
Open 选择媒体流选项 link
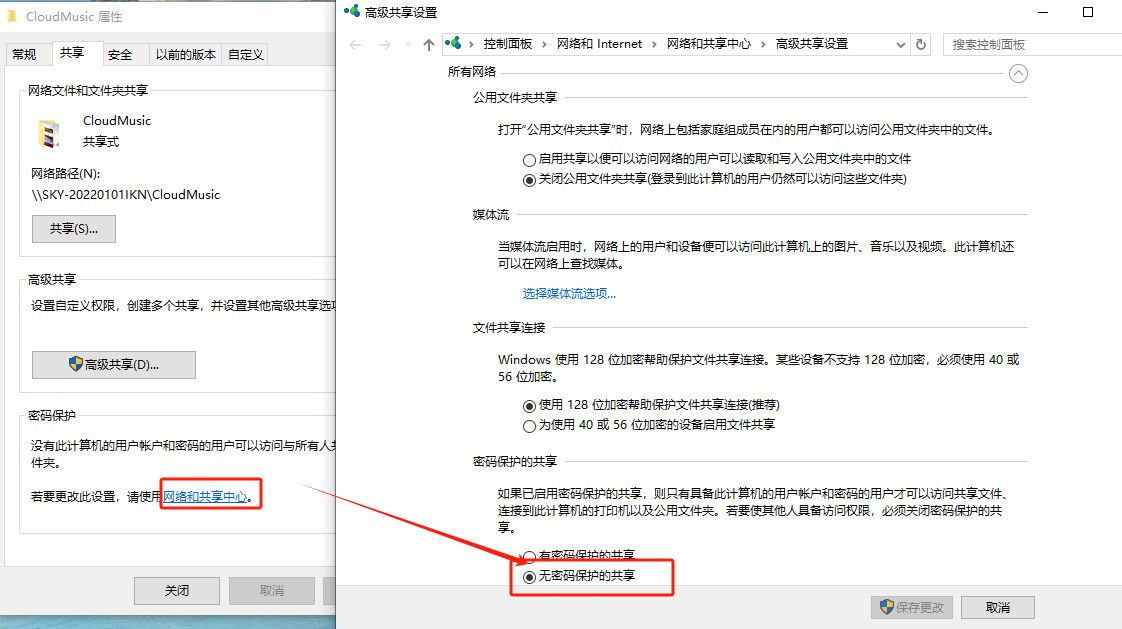coord(569,294)
